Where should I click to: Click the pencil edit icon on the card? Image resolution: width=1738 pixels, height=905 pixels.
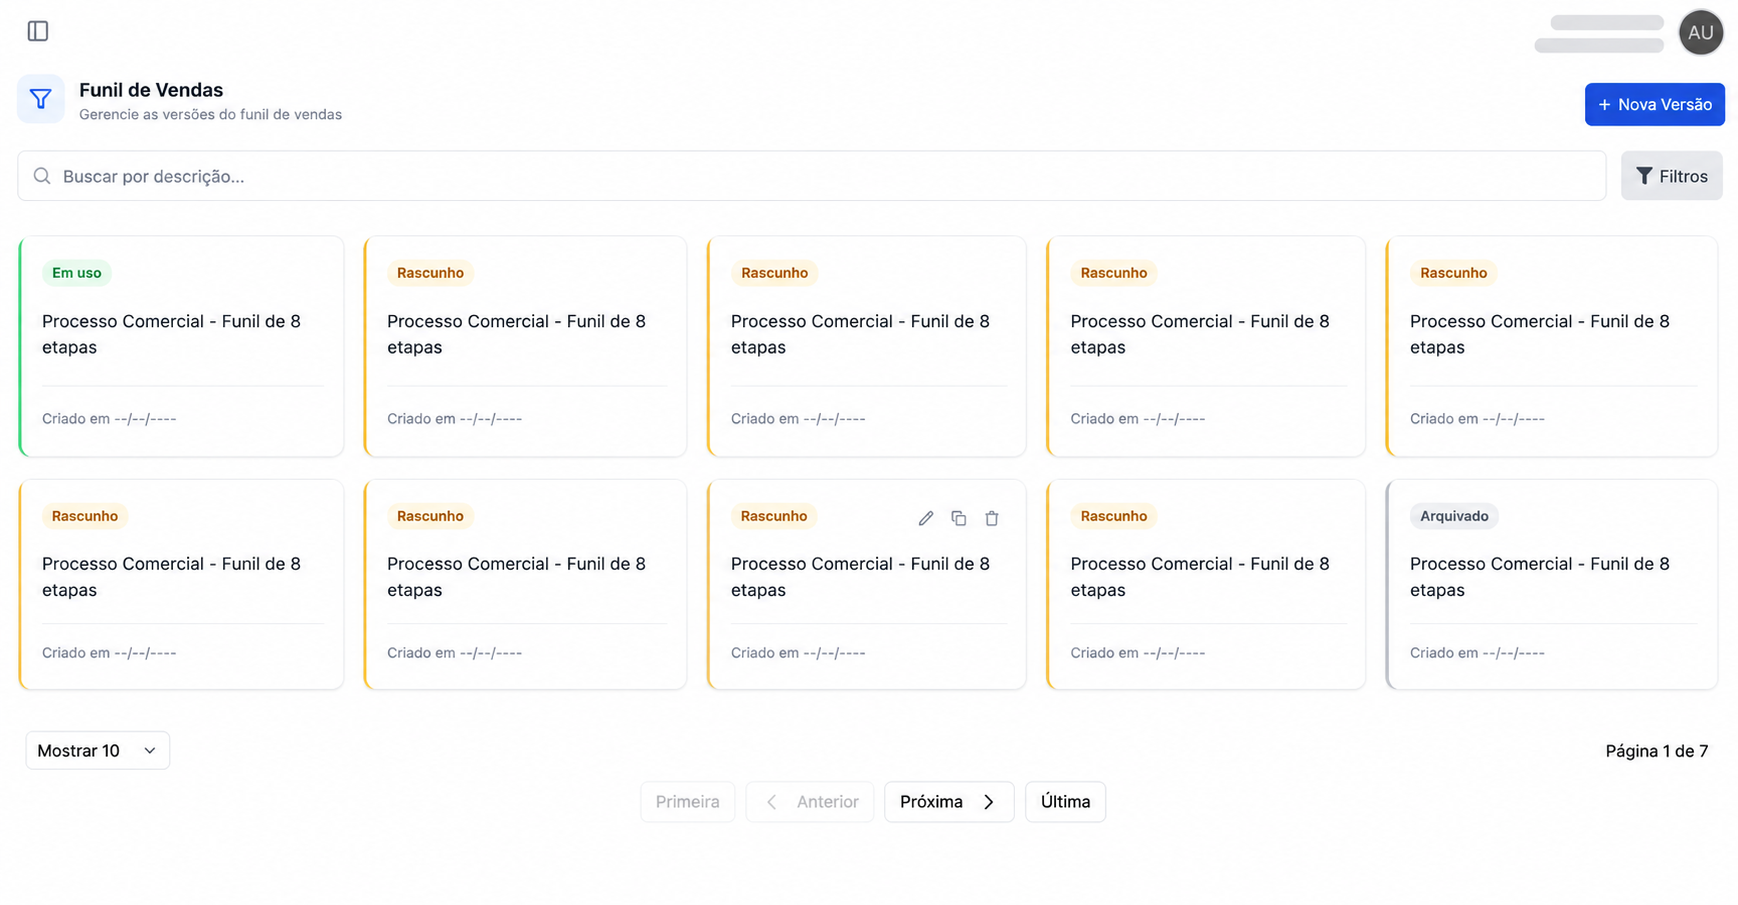[x=926, y=518]
